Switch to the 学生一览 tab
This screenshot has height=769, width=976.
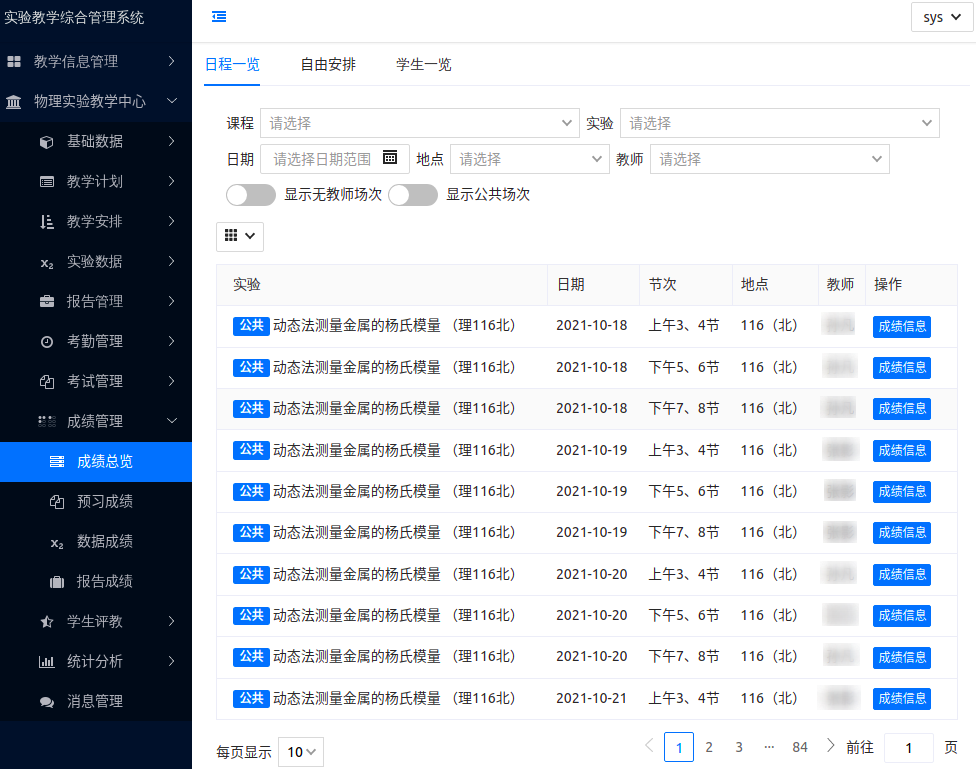tap(423, 65)
